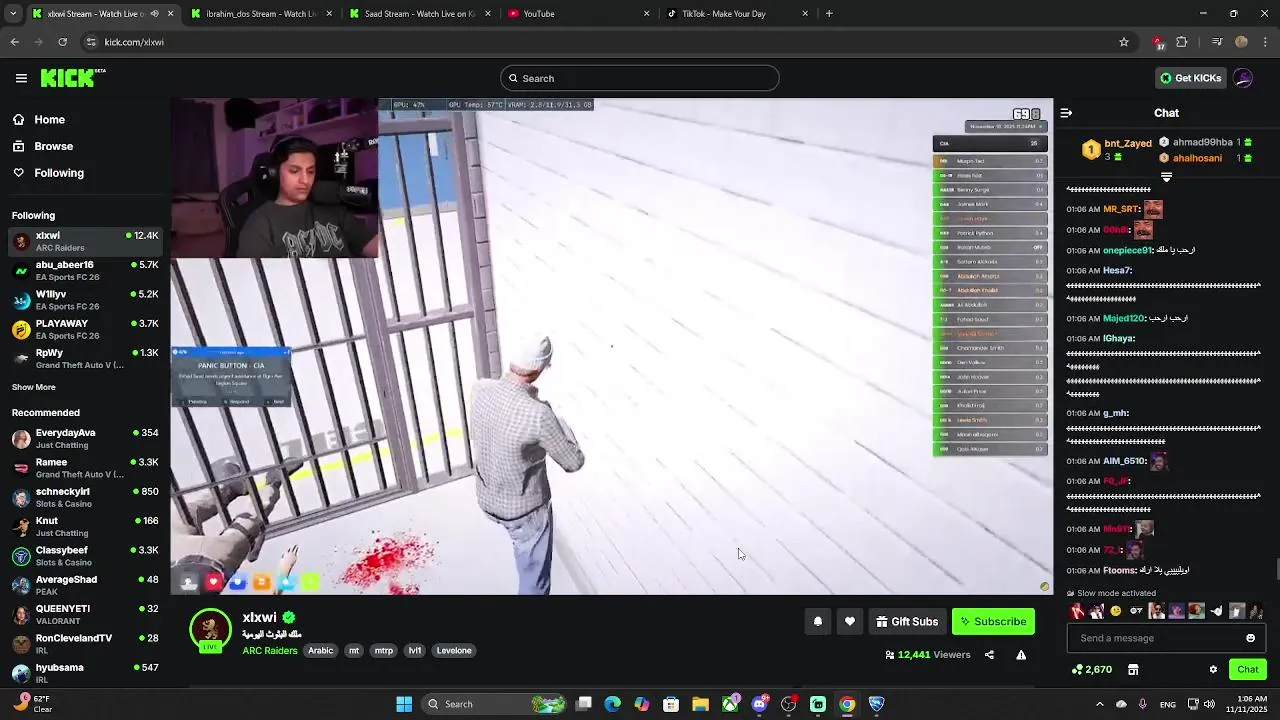The width and height of the screenshot is (1280, 720).
Task: Click Gift Subs button
Action: point(907,622)
